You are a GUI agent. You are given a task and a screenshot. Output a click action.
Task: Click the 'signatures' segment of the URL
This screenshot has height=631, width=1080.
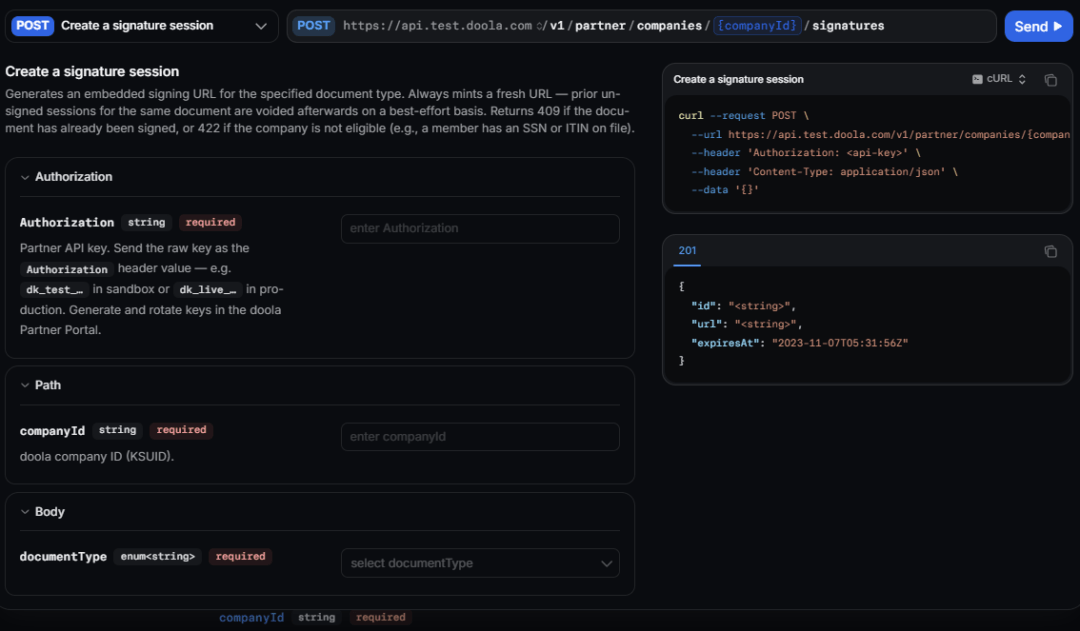tap(848, 25)
